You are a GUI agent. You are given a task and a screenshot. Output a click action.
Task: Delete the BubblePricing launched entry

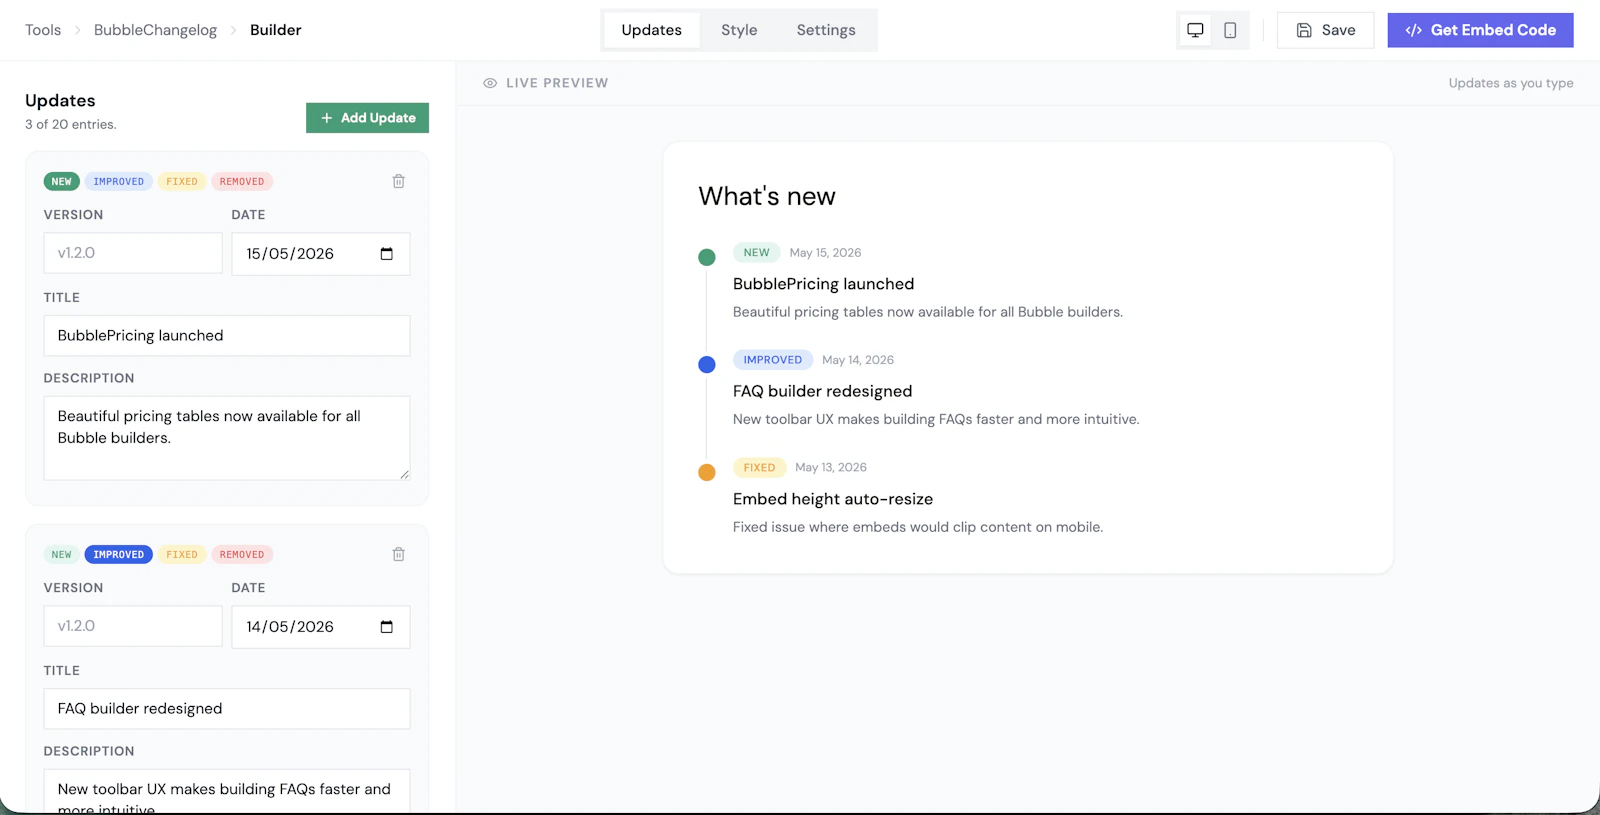click(x=399, y=181)
